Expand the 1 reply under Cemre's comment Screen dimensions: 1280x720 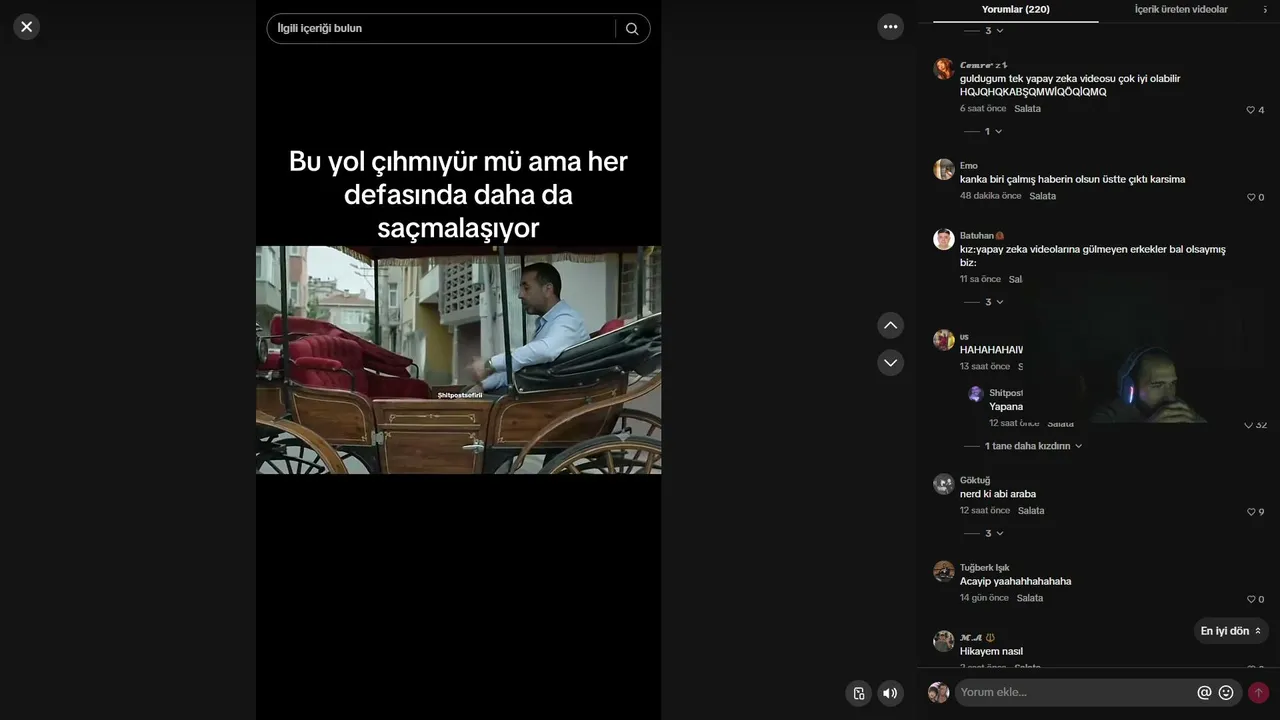point(983,131)
